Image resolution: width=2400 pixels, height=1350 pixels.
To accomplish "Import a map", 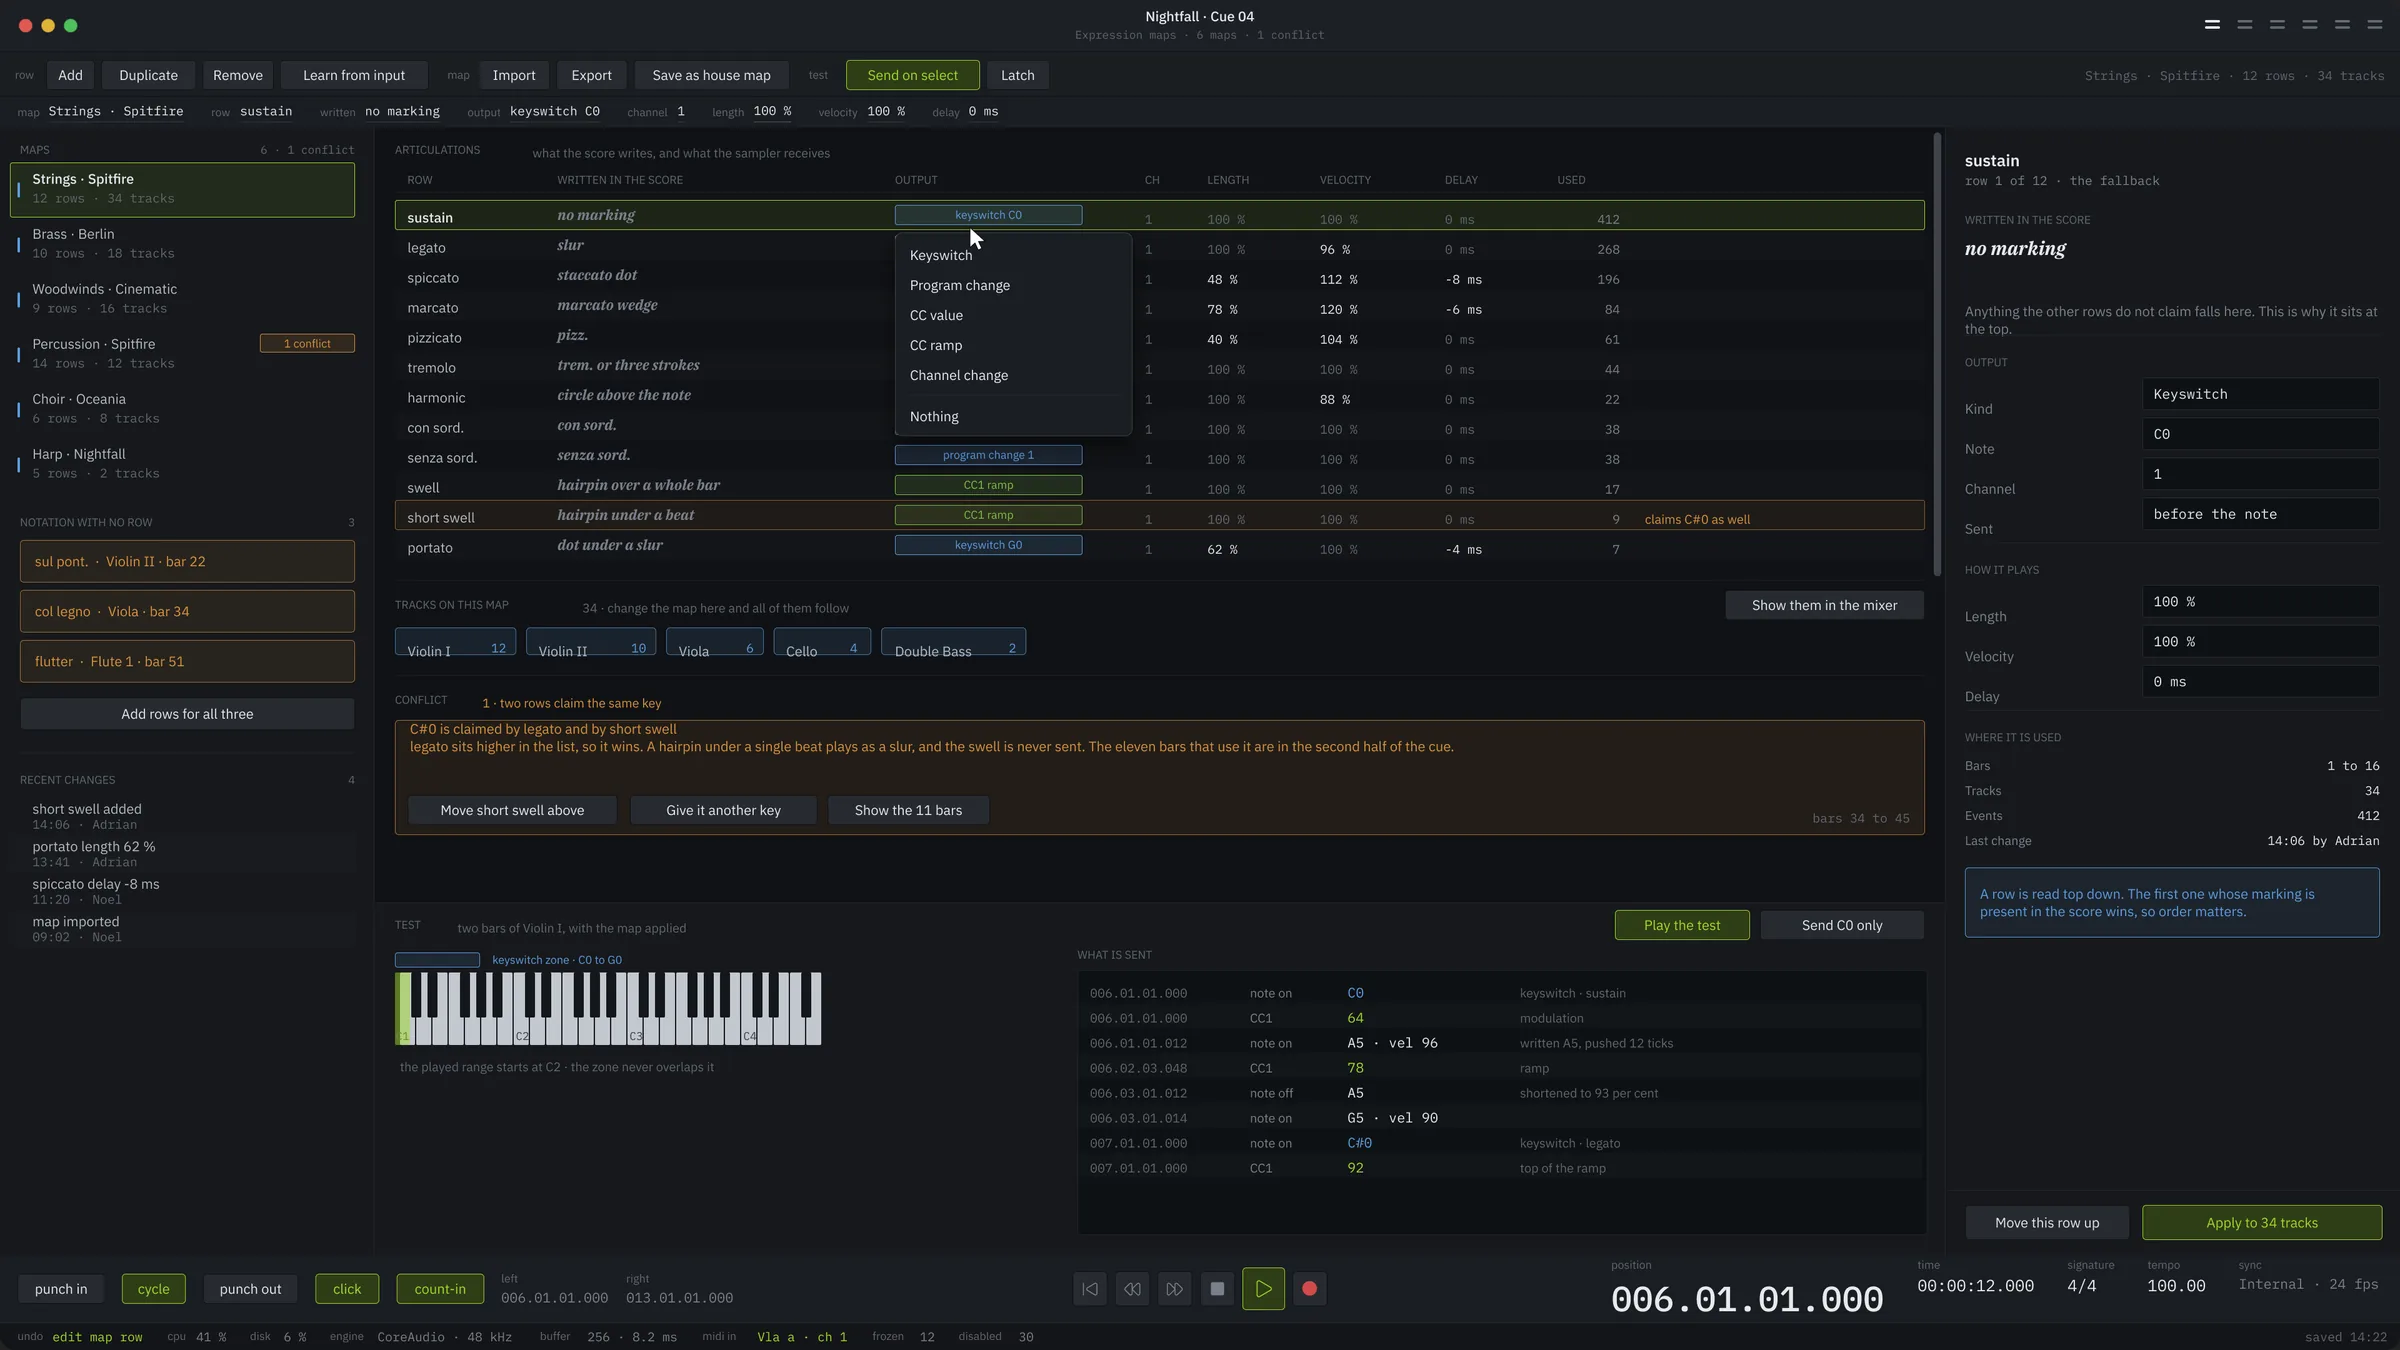I will [x=514, y=75].
